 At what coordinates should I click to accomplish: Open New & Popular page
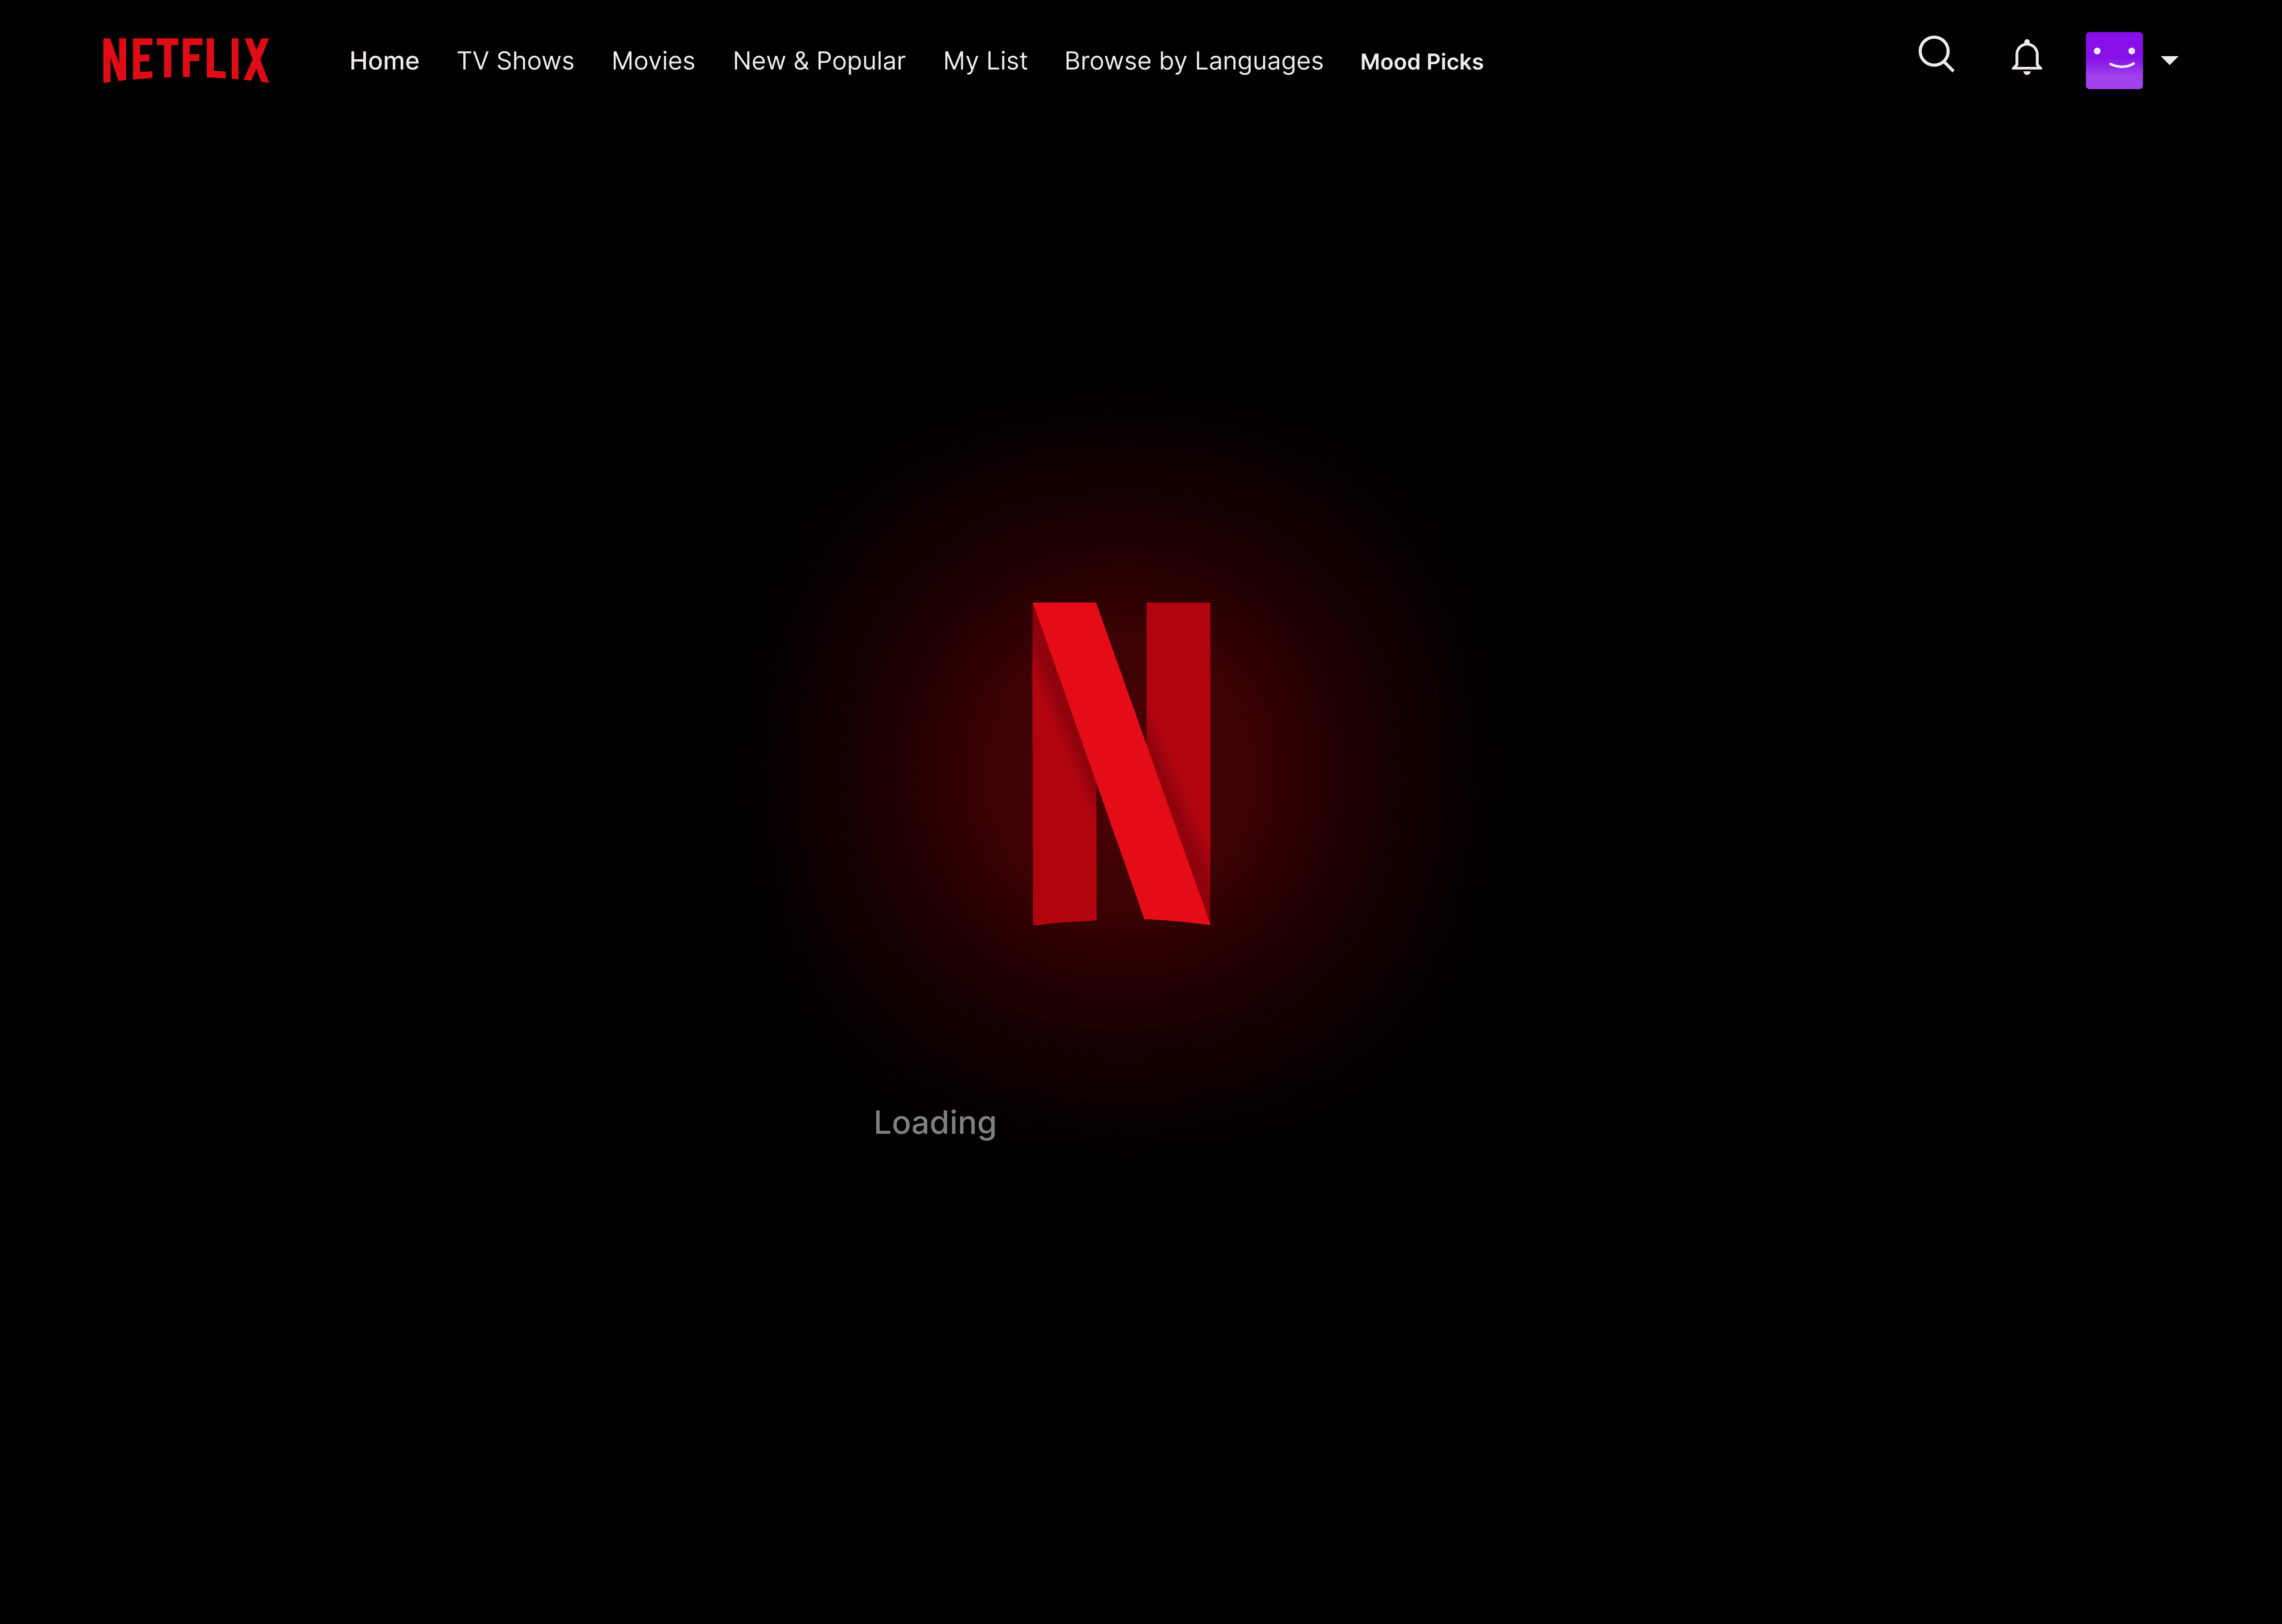(x=819, y=61)
